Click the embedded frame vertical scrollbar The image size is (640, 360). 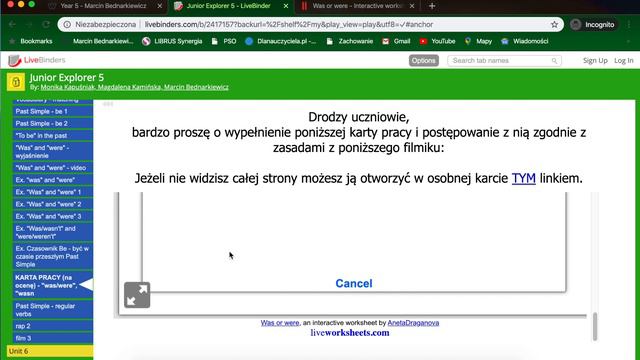595,326
